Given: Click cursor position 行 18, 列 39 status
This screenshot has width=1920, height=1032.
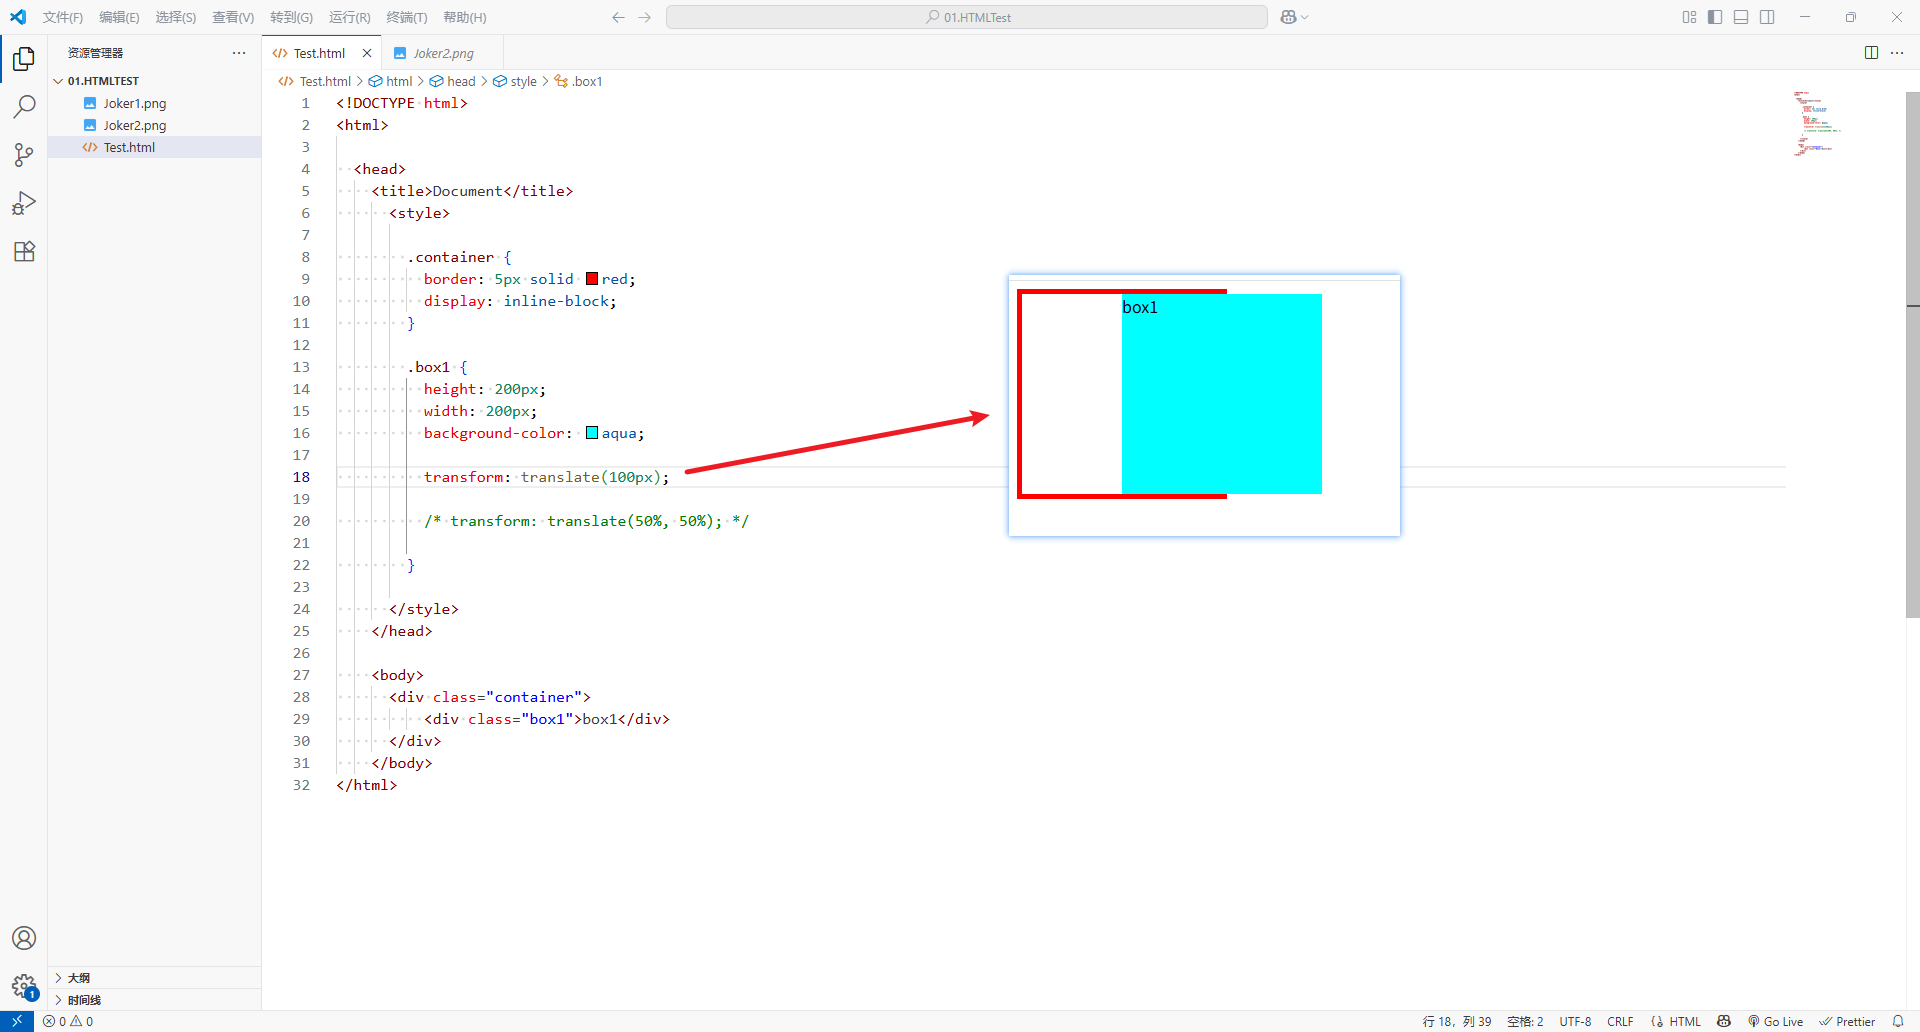Looking at the screenshot, I should pyautogui.click(x=1457, y=1021).
